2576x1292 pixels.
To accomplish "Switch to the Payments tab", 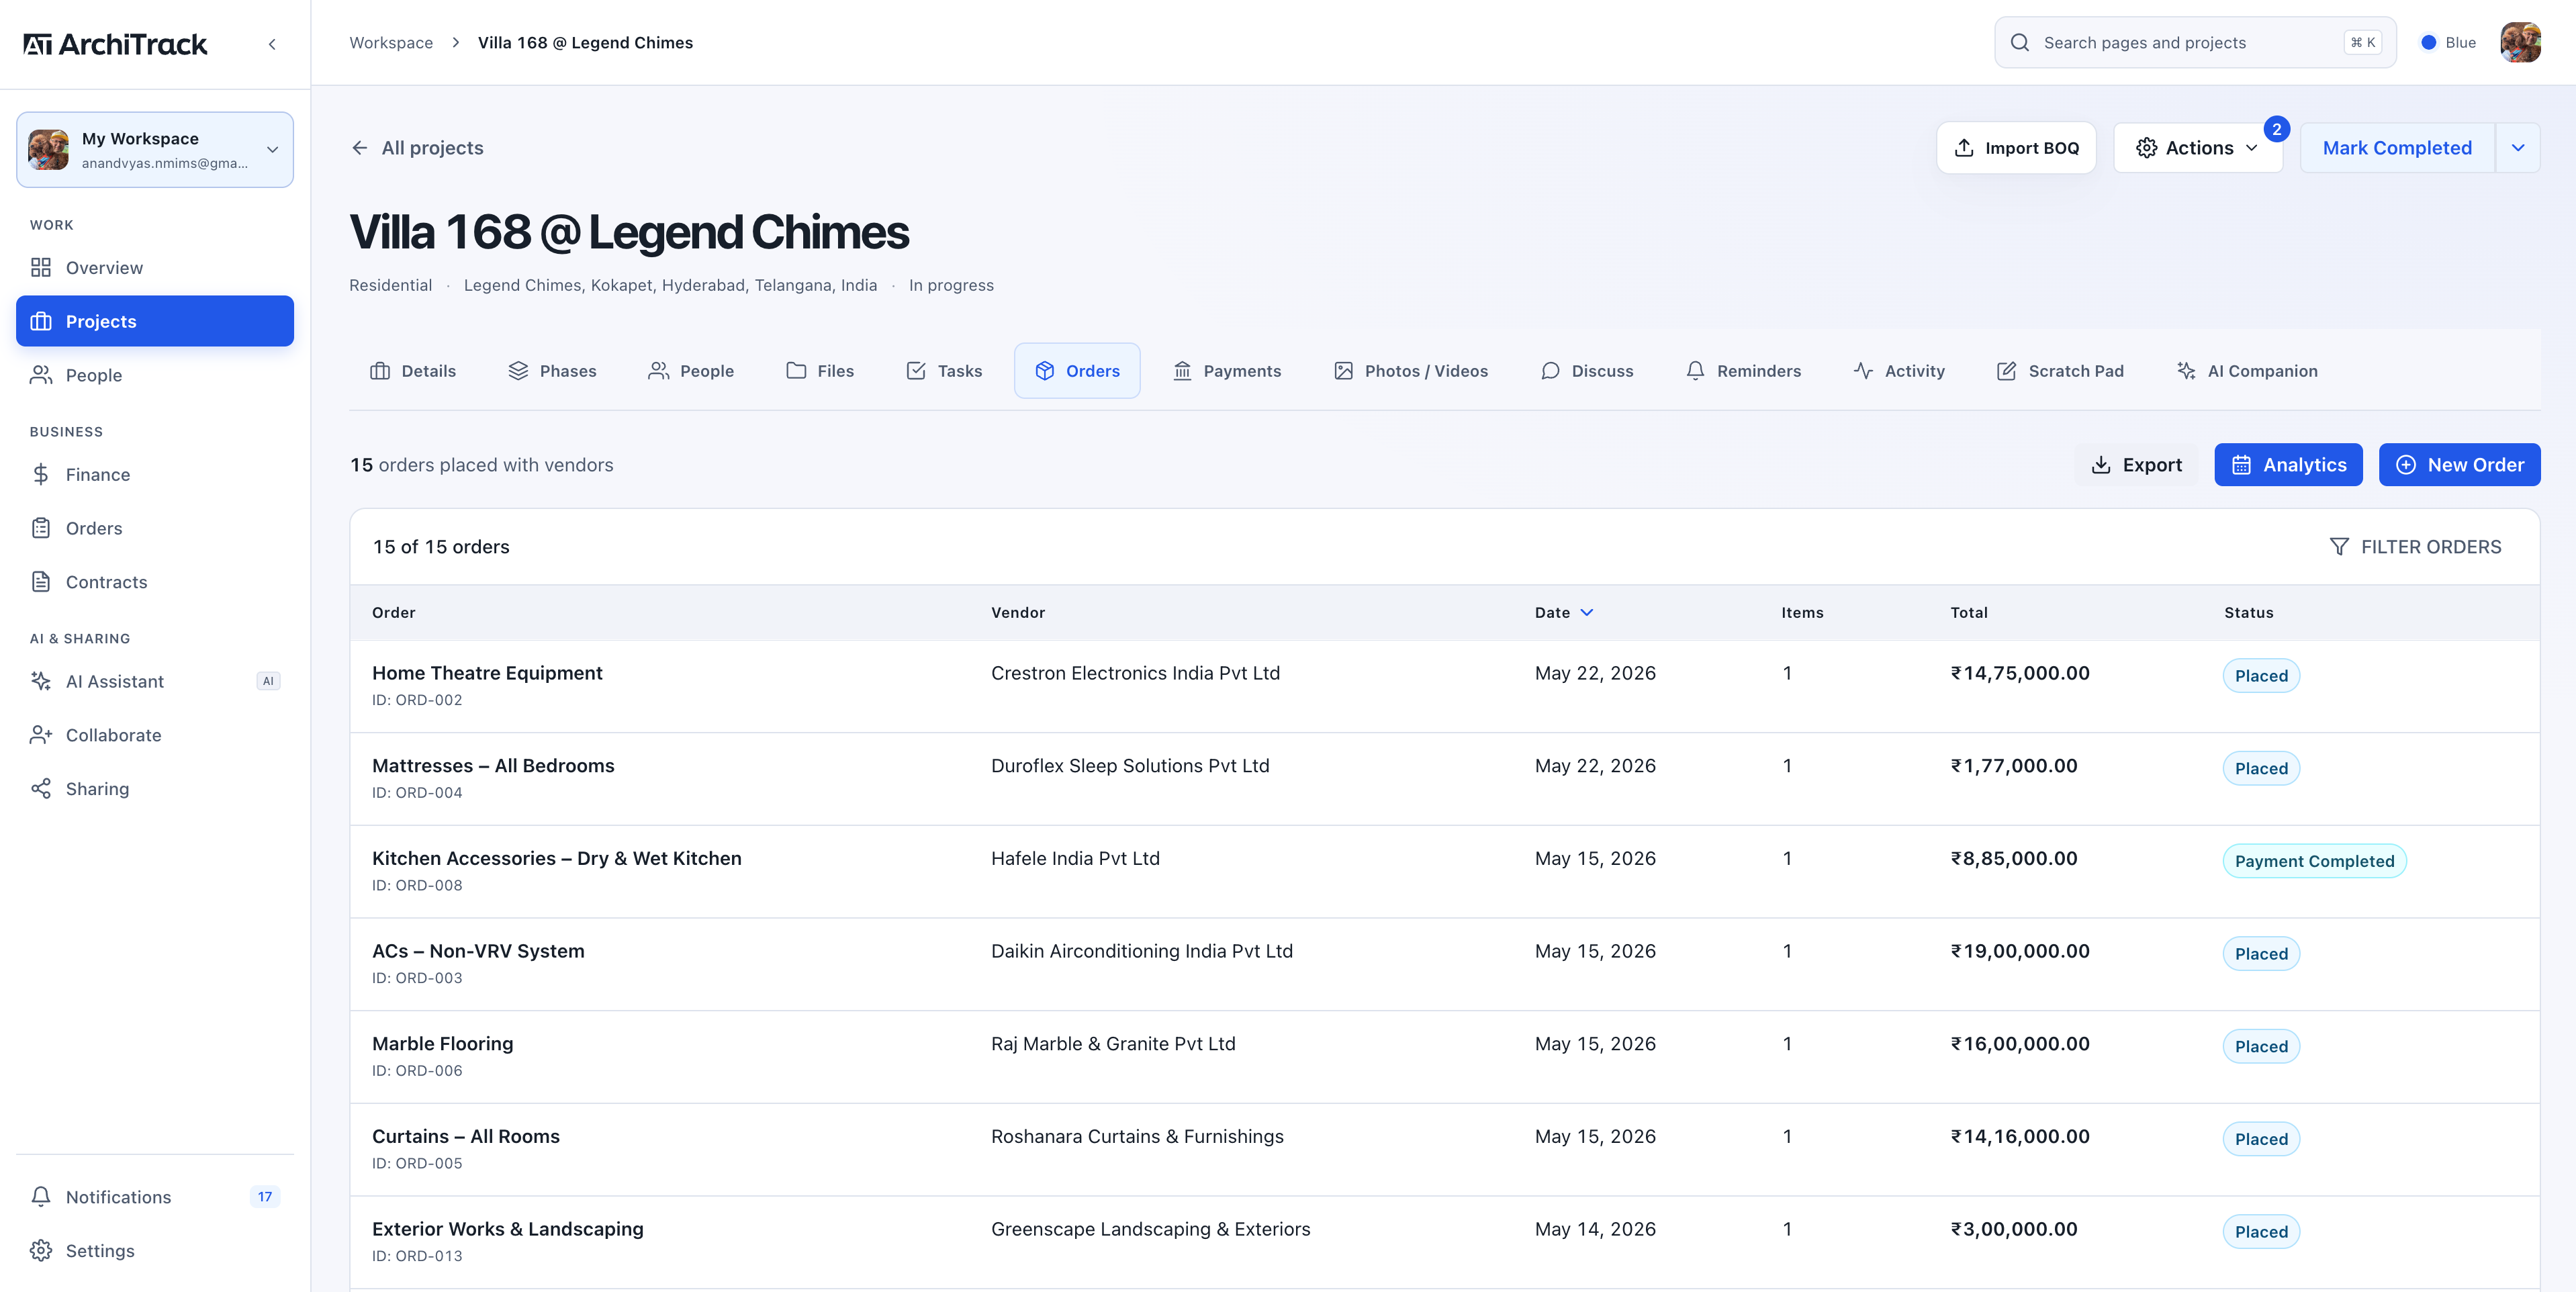I will [x=1226, y=371].
